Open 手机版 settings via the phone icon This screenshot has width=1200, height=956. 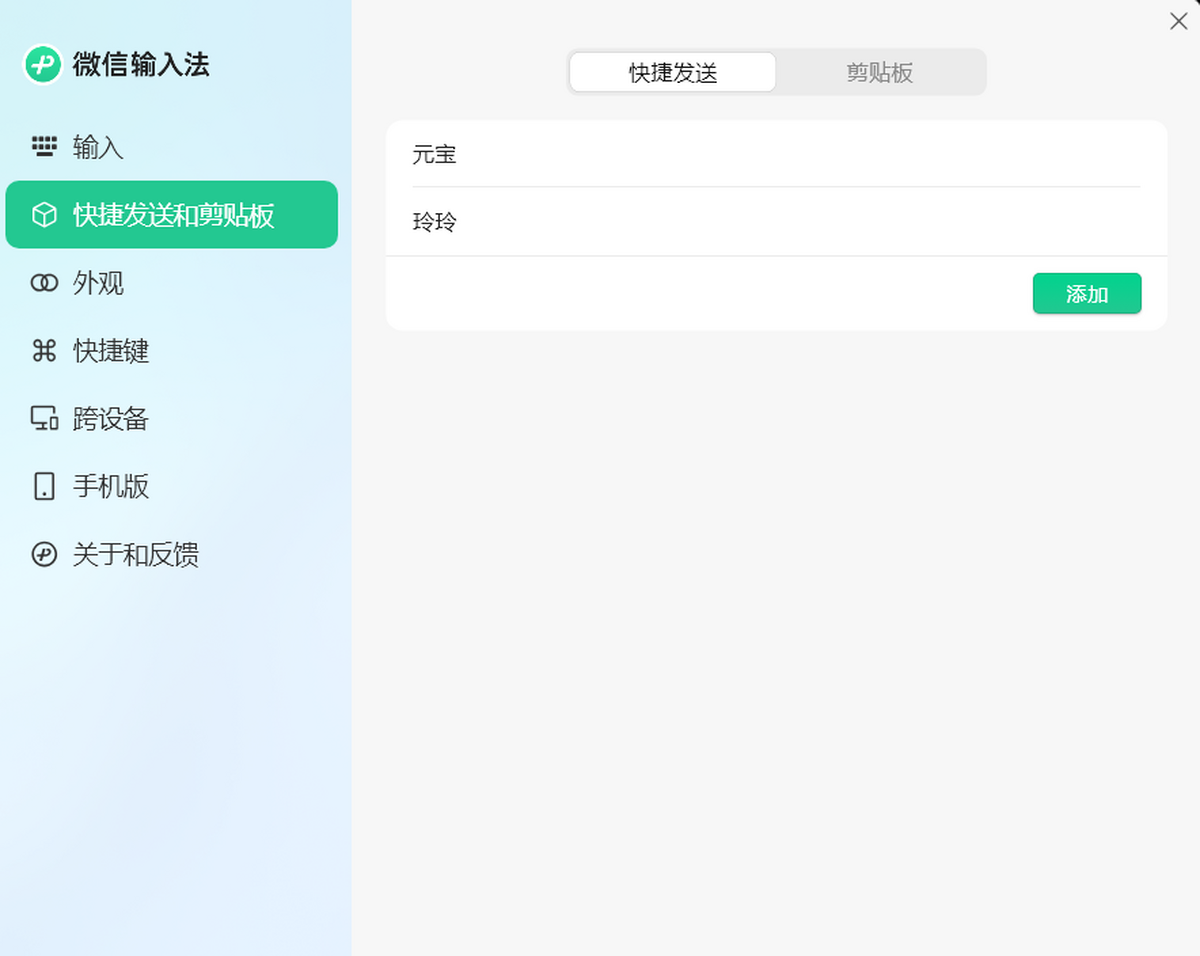coord(44,487)
